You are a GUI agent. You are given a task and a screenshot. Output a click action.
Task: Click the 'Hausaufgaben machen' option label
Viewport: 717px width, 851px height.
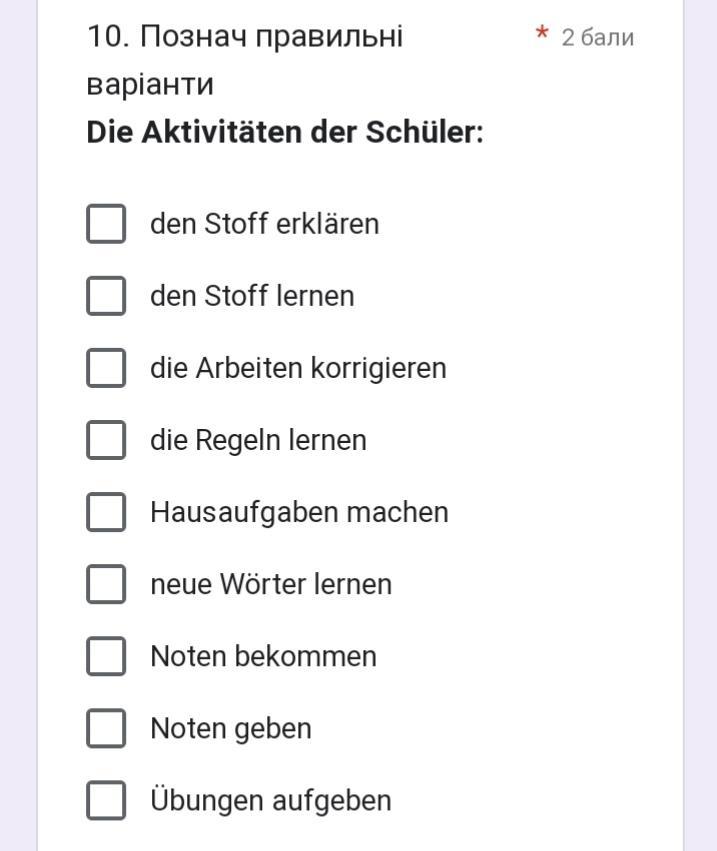[x=299, y=512]
